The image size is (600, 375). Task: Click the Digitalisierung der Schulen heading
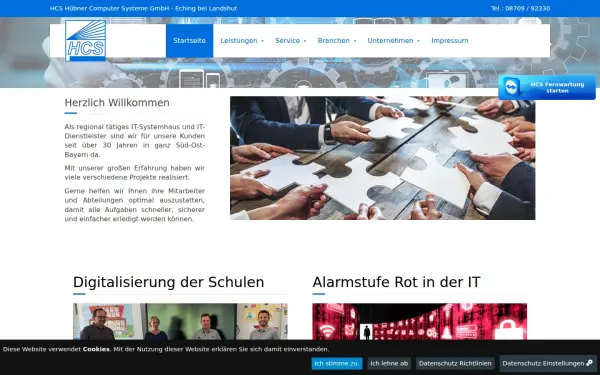(x=168, y=282)
